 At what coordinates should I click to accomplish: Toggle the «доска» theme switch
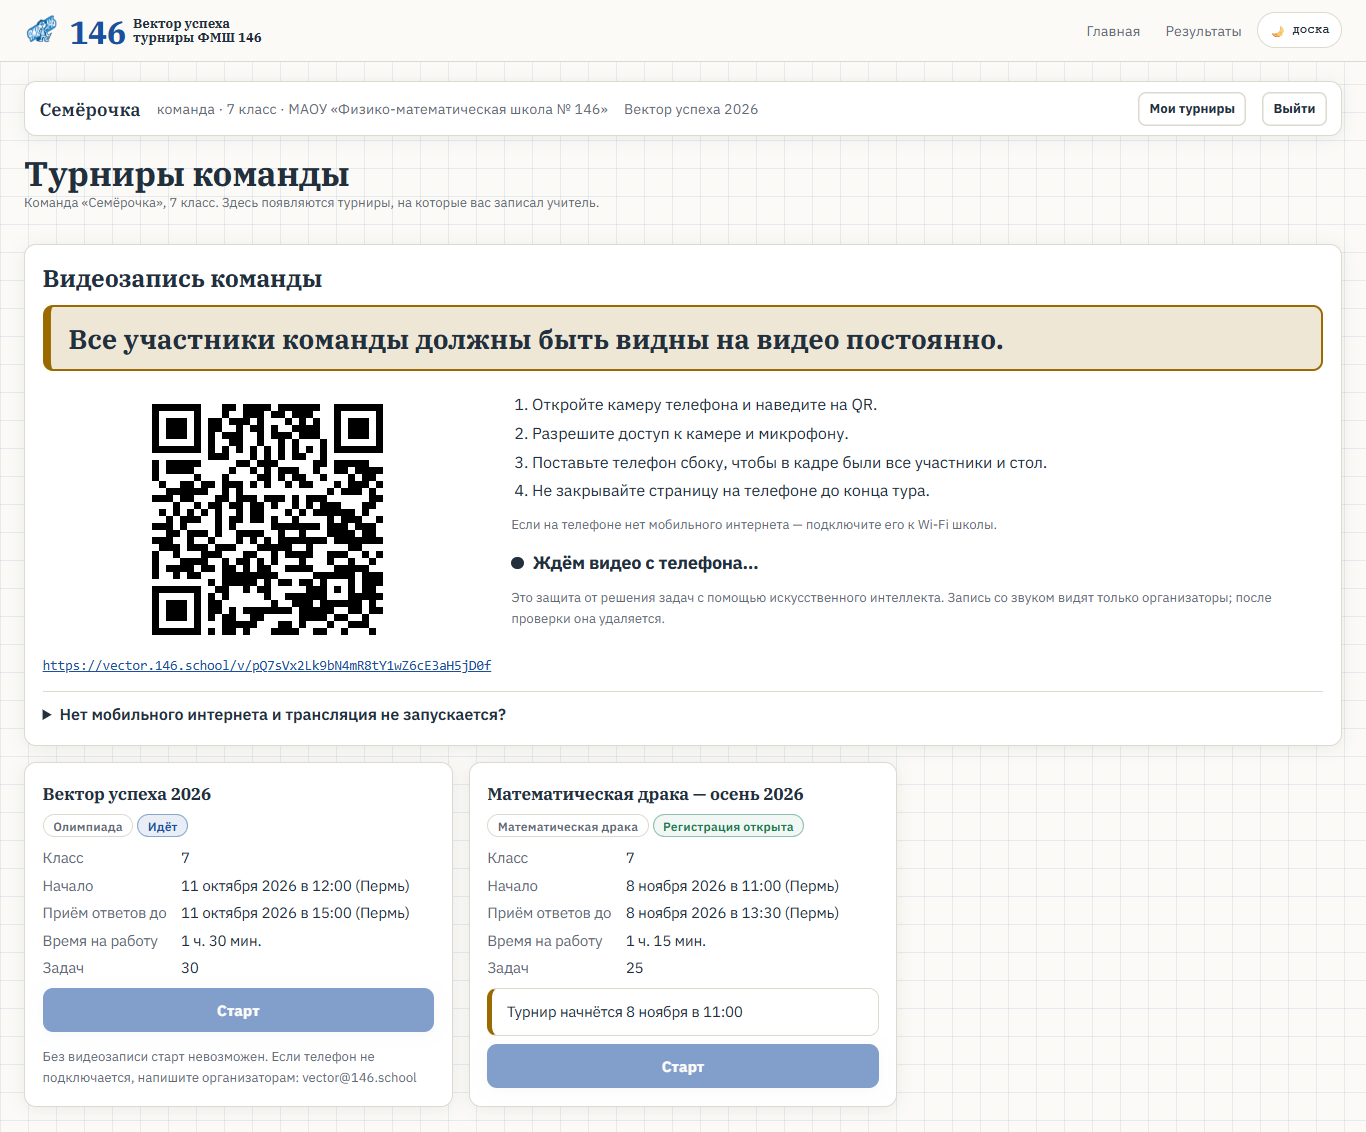coord(1299,30)
